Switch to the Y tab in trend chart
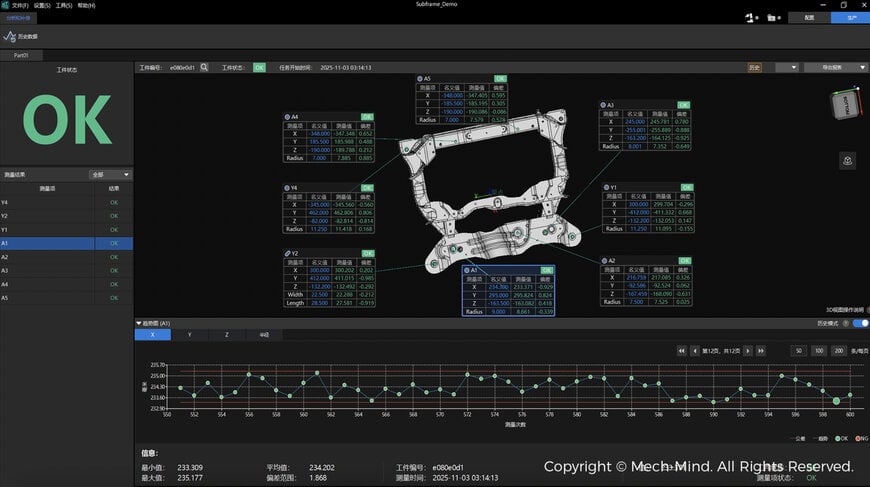870x487 pixels. point(188,335)
